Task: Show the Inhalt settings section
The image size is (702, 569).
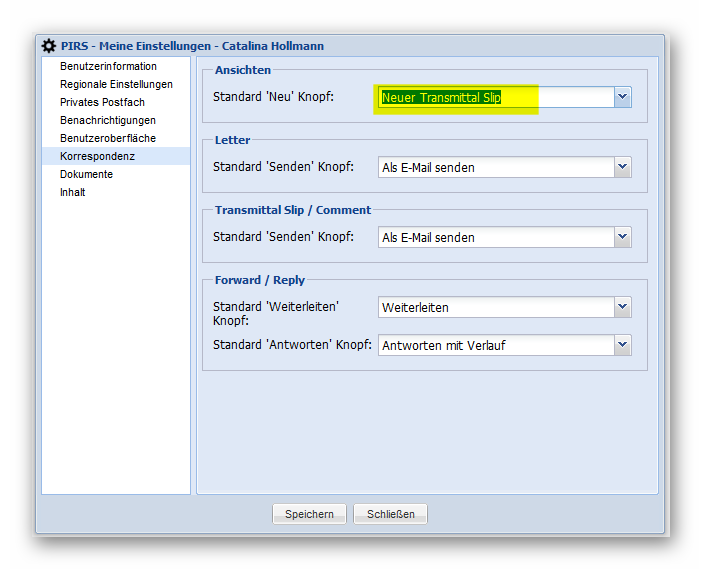Action: tap(72, 192)
